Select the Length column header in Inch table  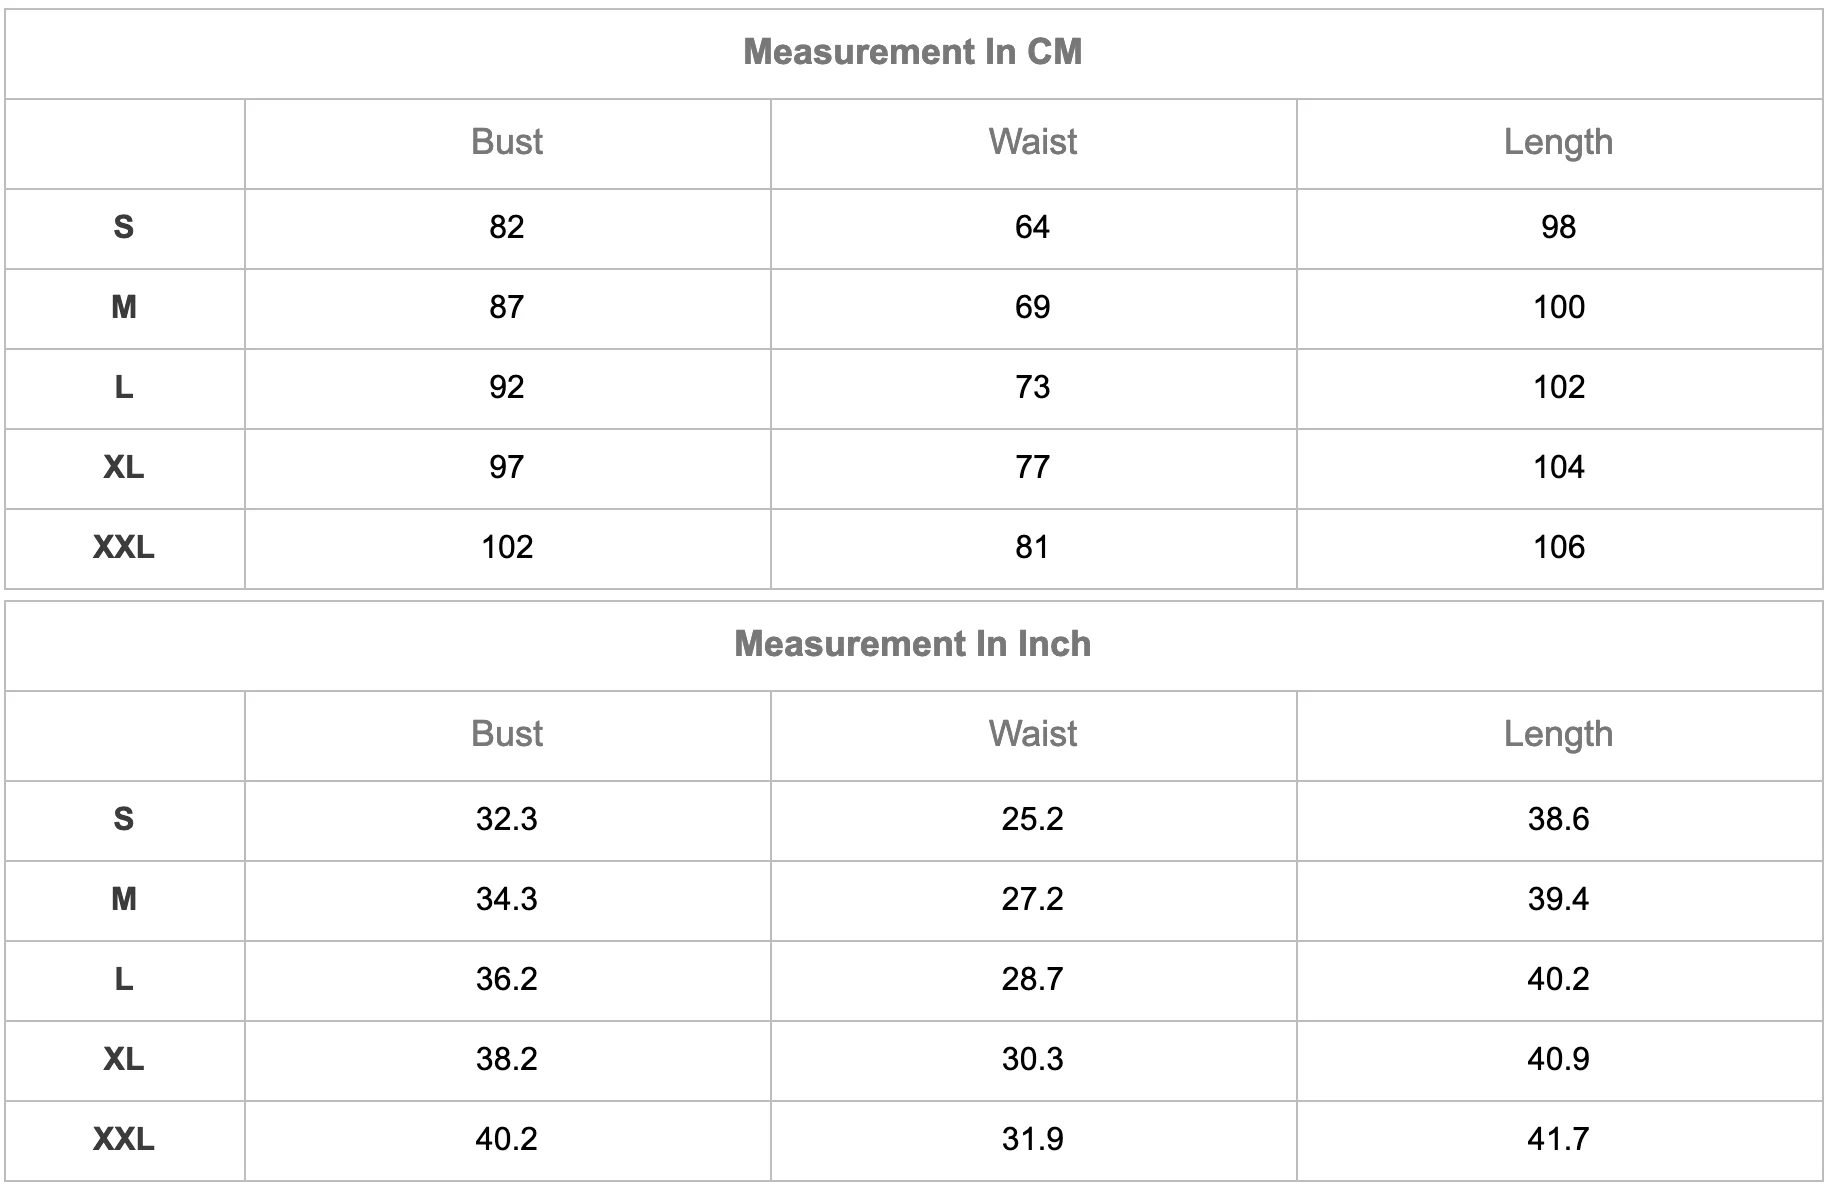pyautogui.click(x=1559, y=735)
